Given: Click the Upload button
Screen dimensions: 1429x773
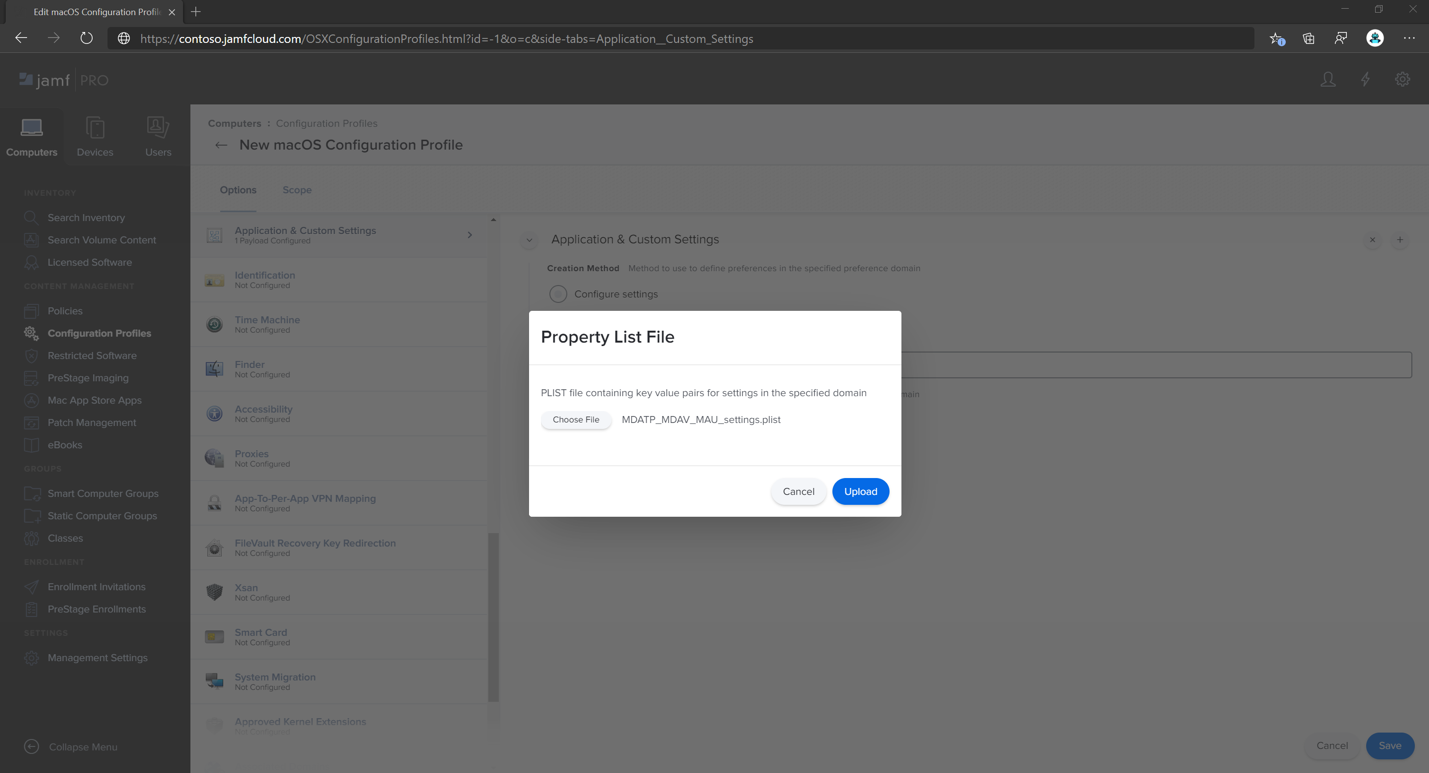Looking at the screenshot, I should (x=860, y=491).
